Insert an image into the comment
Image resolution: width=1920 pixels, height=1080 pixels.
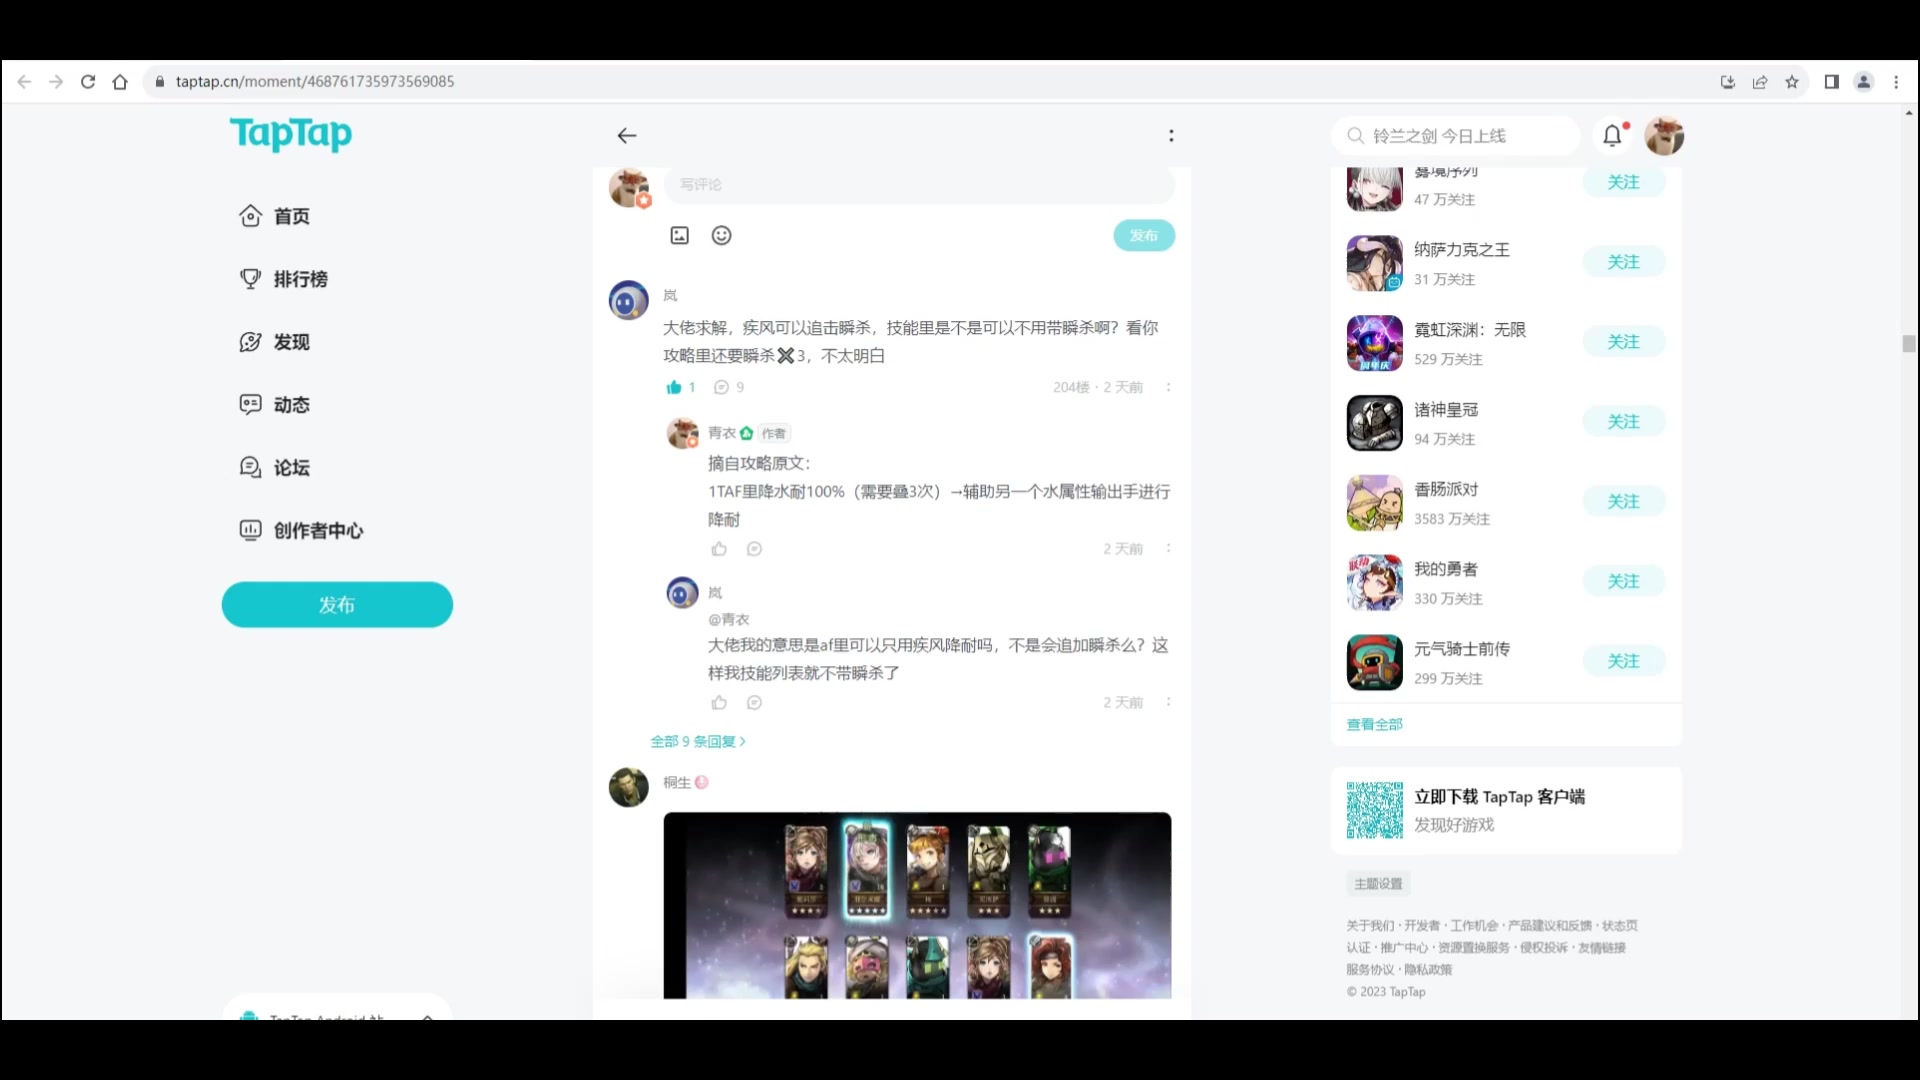[x=680, y=235]
